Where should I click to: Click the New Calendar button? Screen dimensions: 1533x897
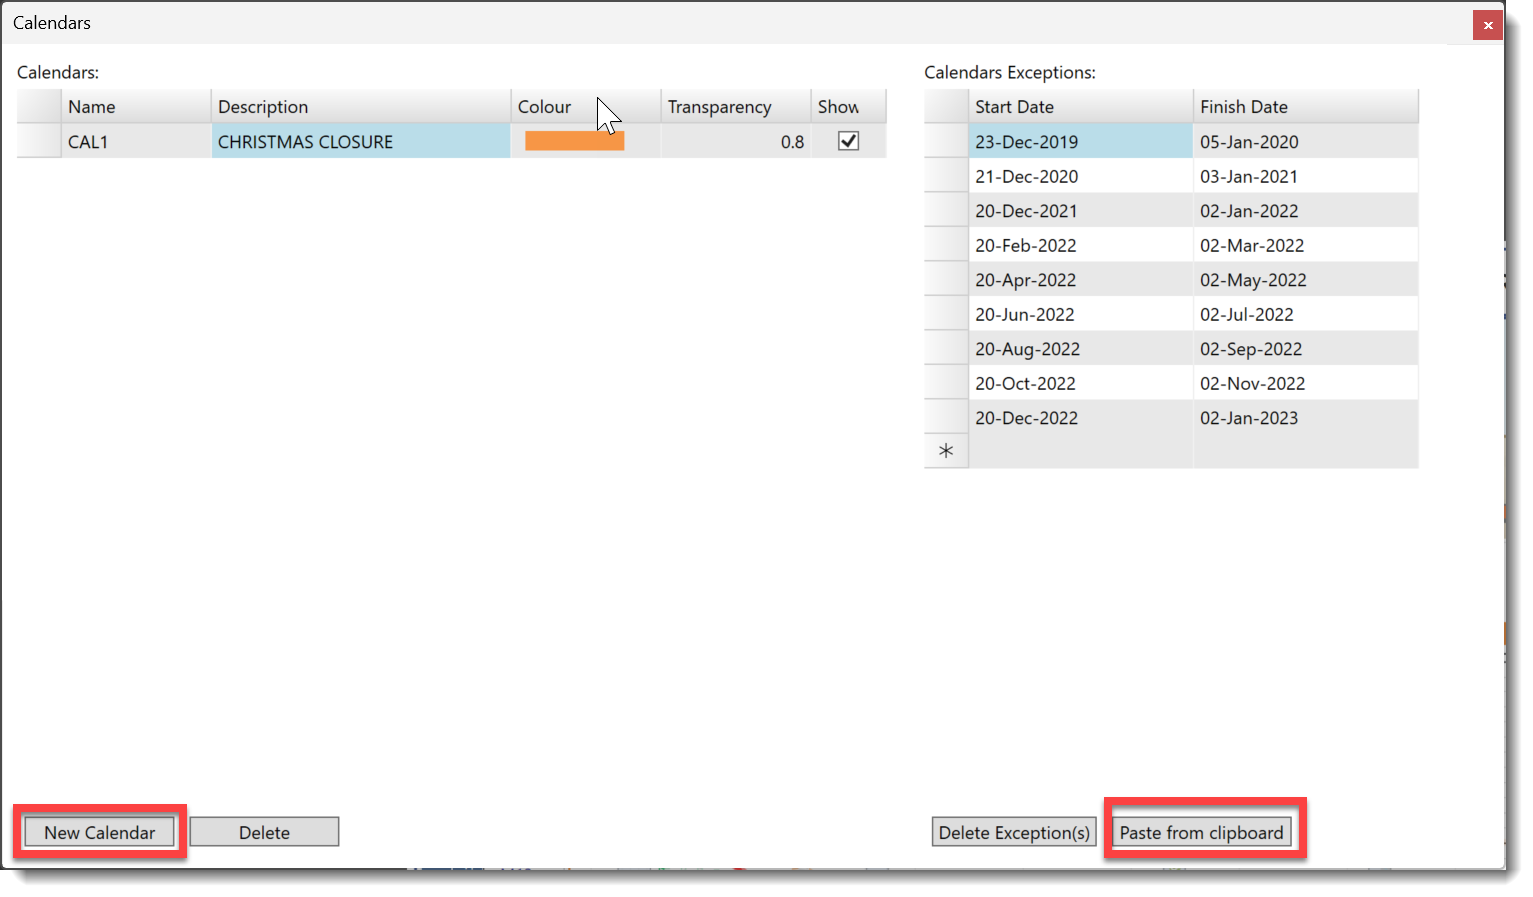(x=99, y=832)
